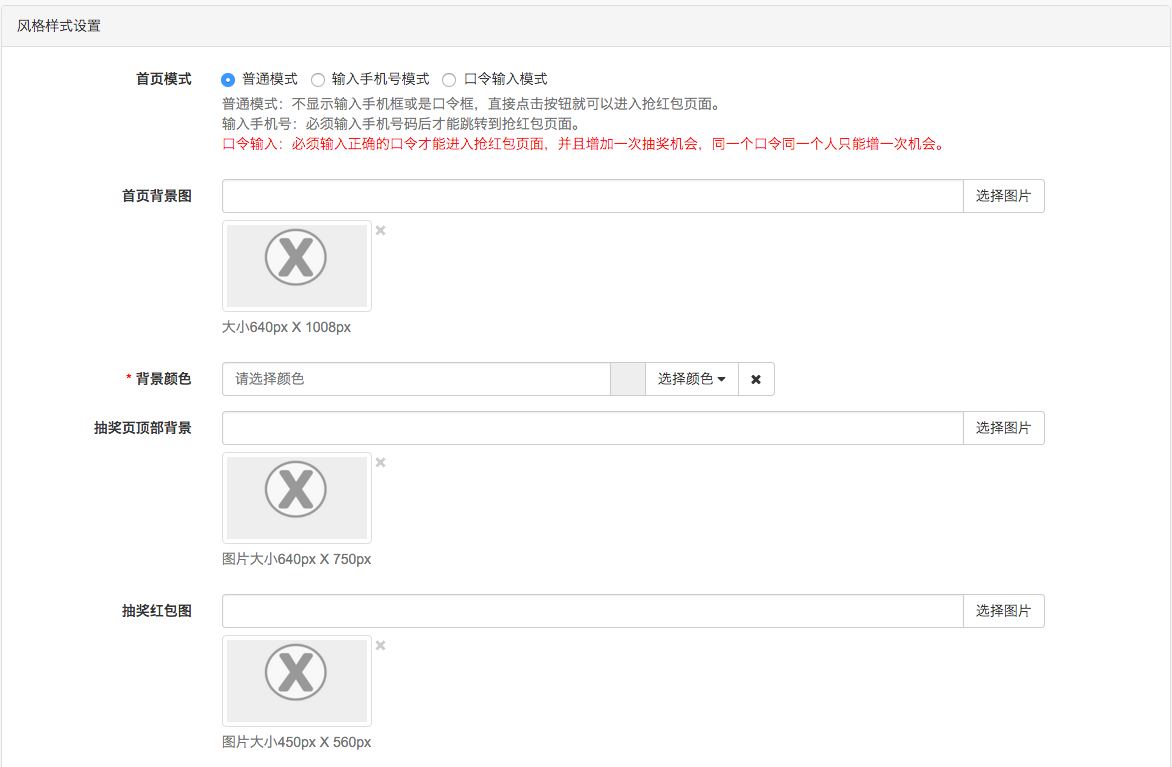Click the 抽奖页顶部背景 placeholder thumbnail
The width and height of the screenshot is (1172, 767).
click(297, 498)
